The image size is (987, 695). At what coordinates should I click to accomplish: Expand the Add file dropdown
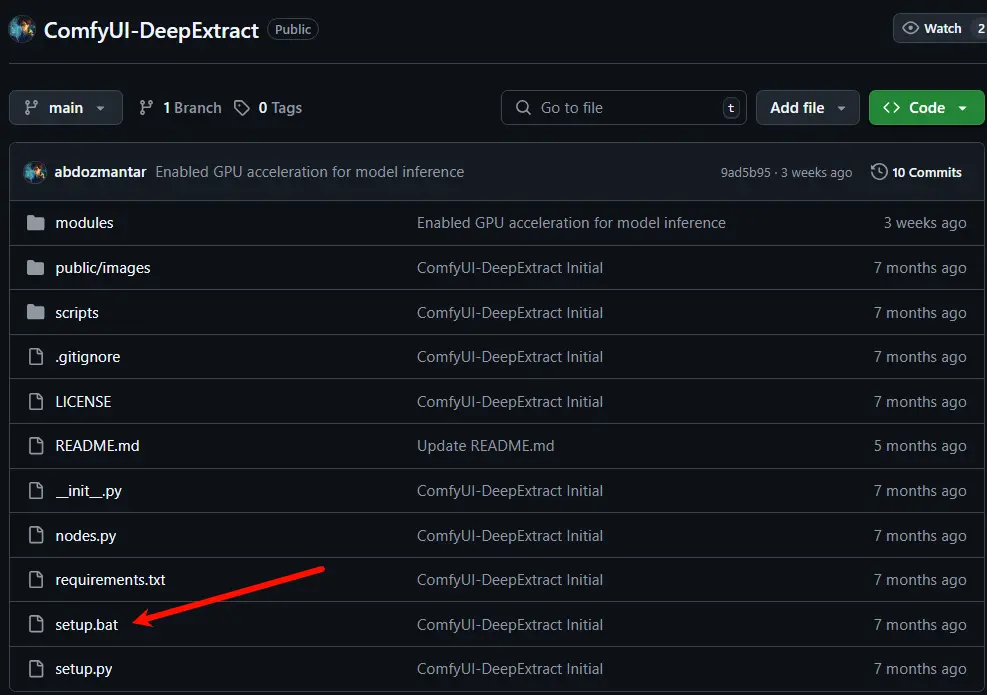click(808, 108)
